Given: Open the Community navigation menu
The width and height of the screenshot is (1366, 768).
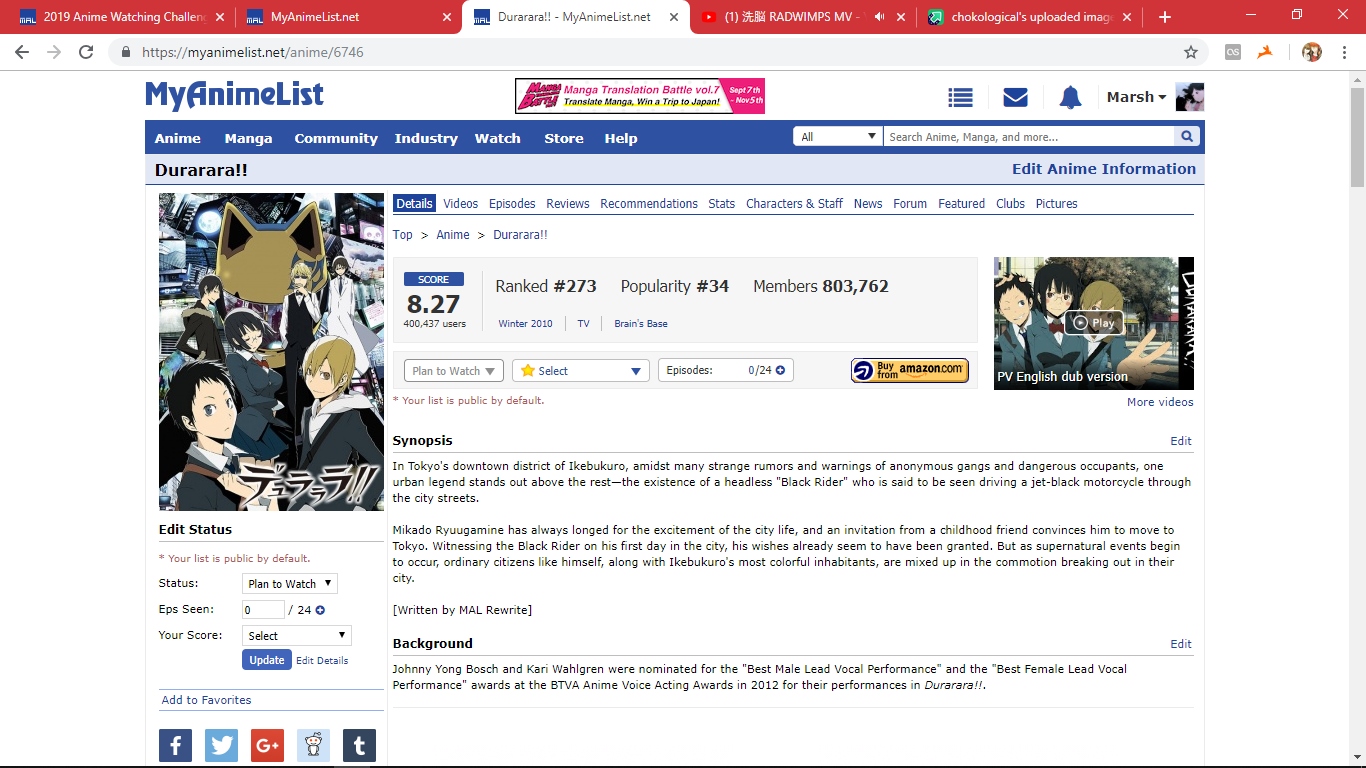Looking at the screenshot, I should [336, 138].
